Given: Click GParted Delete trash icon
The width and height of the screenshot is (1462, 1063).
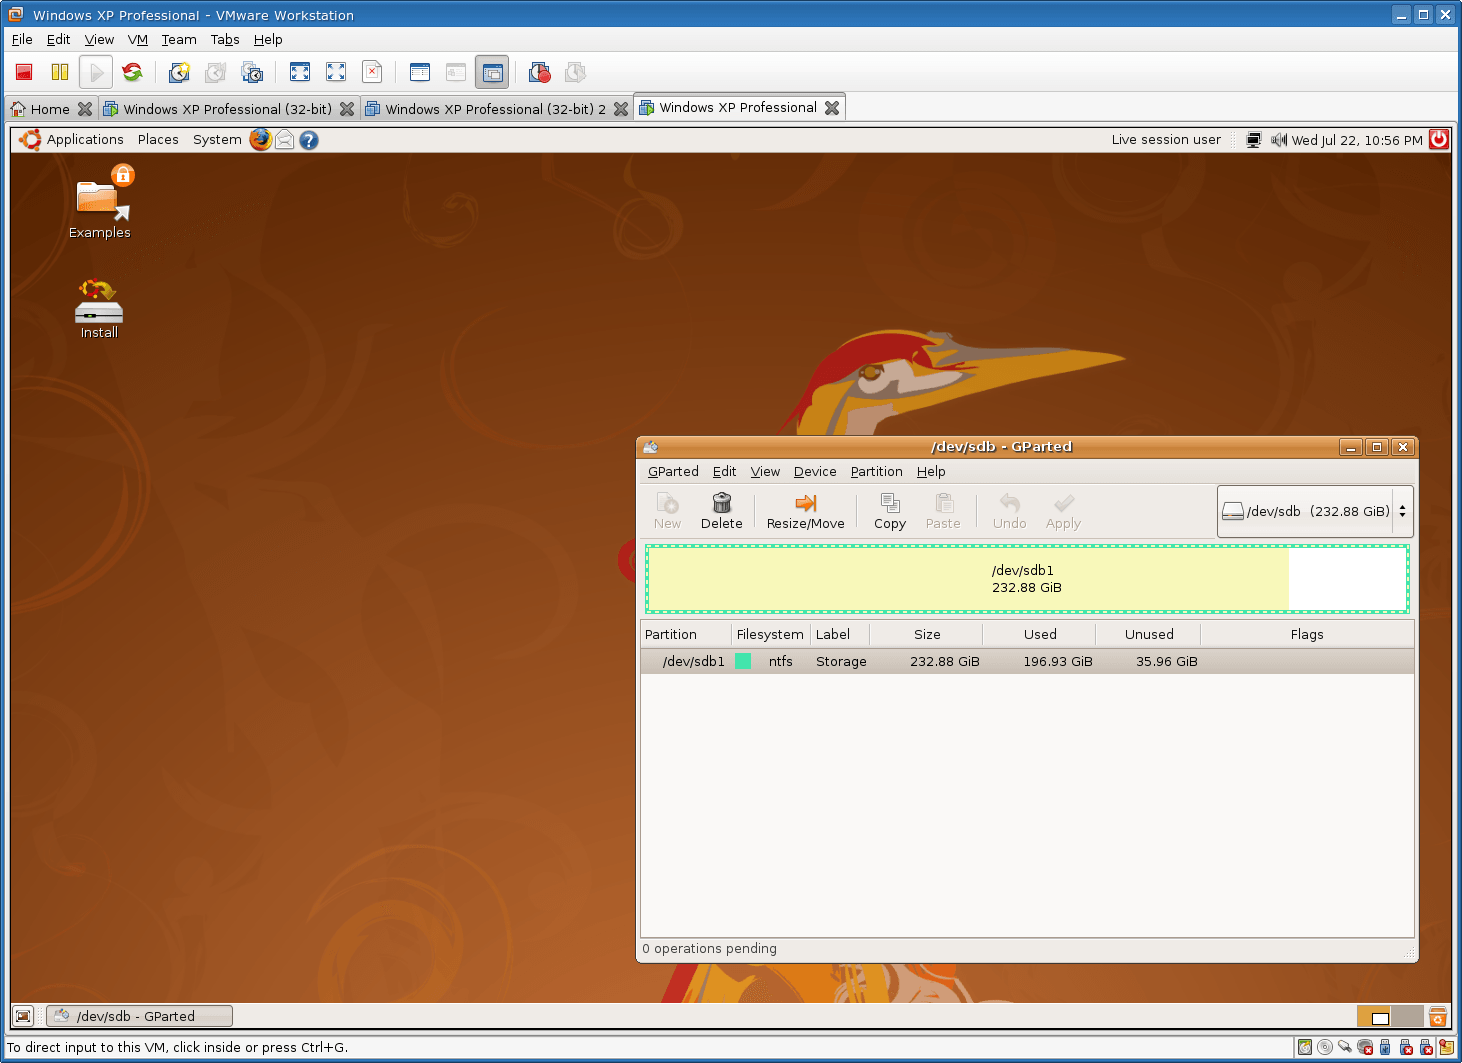Looking at the screenshot, I should coord(721,511).
